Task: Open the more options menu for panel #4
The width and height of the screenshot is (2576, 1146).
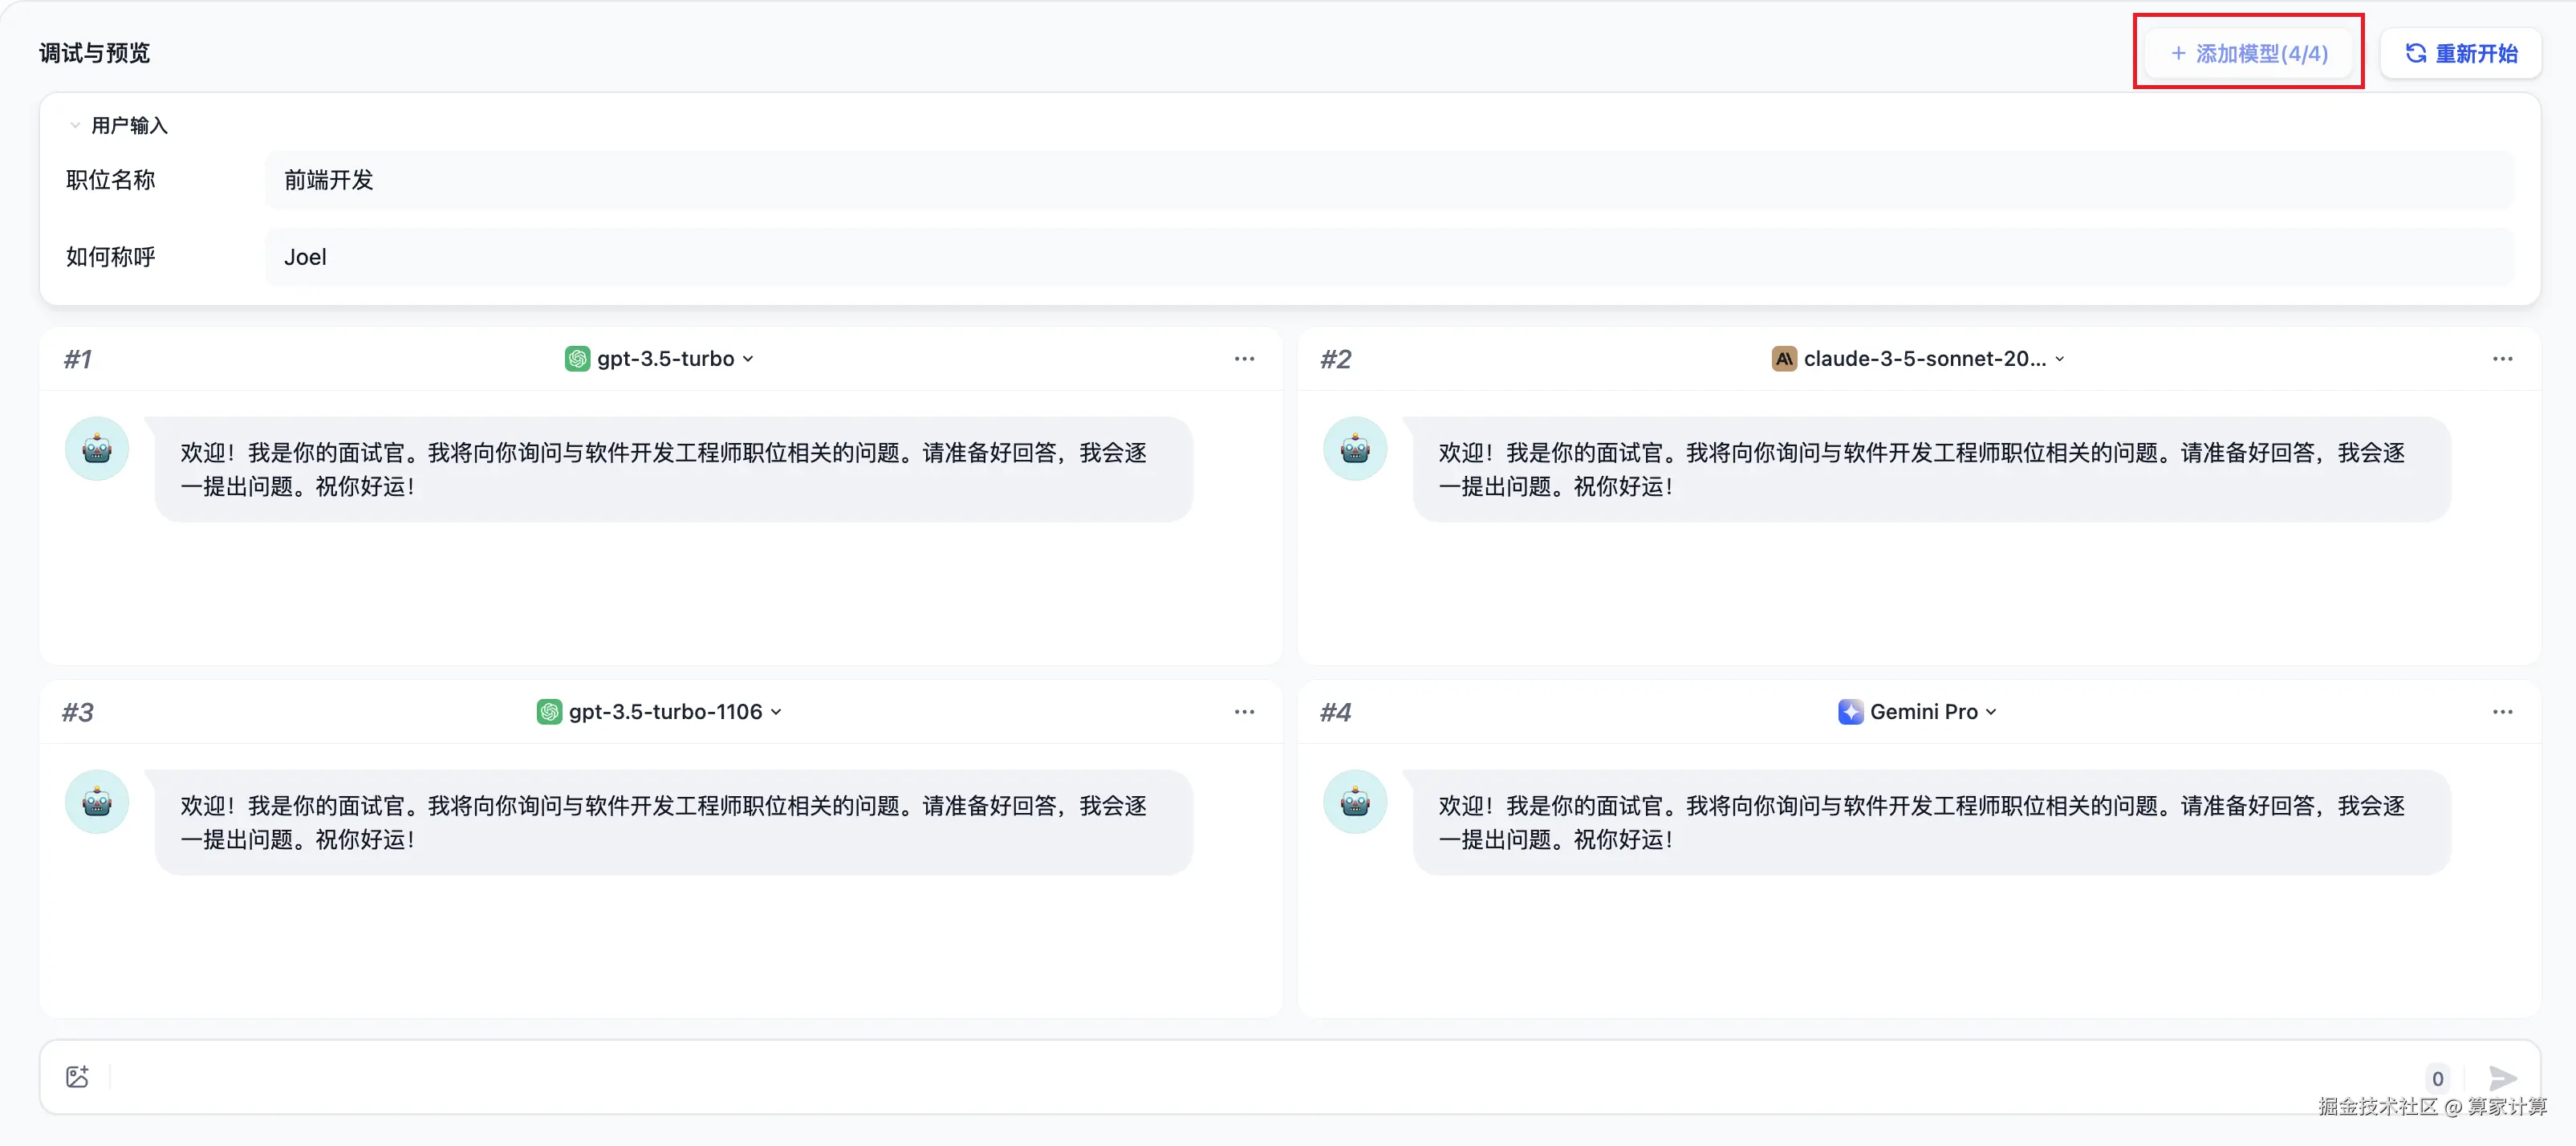Action: tap(2501, 712)
